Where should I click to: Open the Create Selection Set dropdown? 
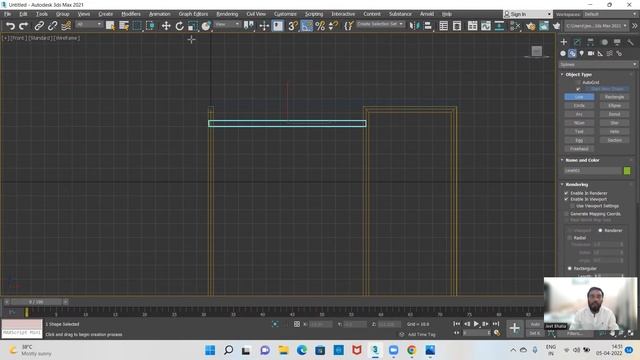tap(380, 24)
